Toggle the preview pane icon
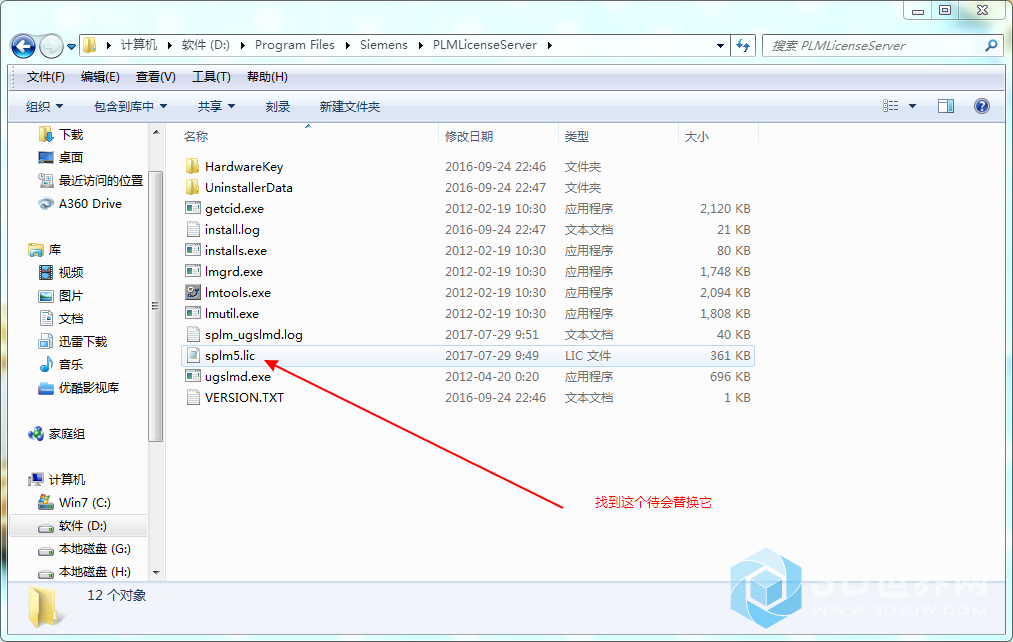Viewport: 1013px width, 642px height. point(946,106)
